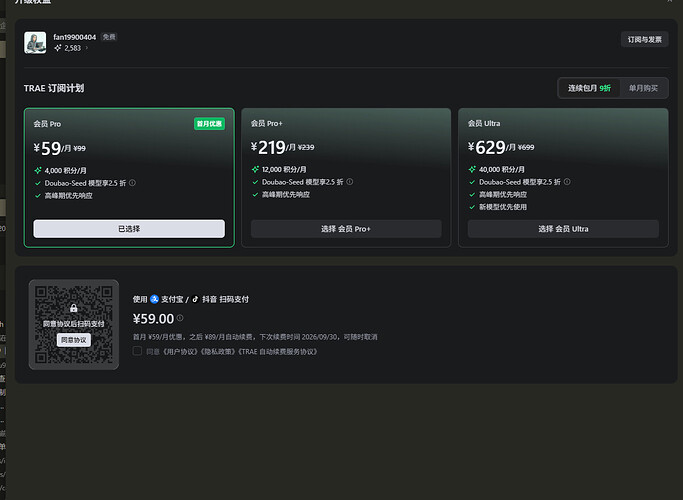Open info icon next to ¥59.00
Image resolution: width=683 pixels, height=500 pixels.
tap(180, 318)
